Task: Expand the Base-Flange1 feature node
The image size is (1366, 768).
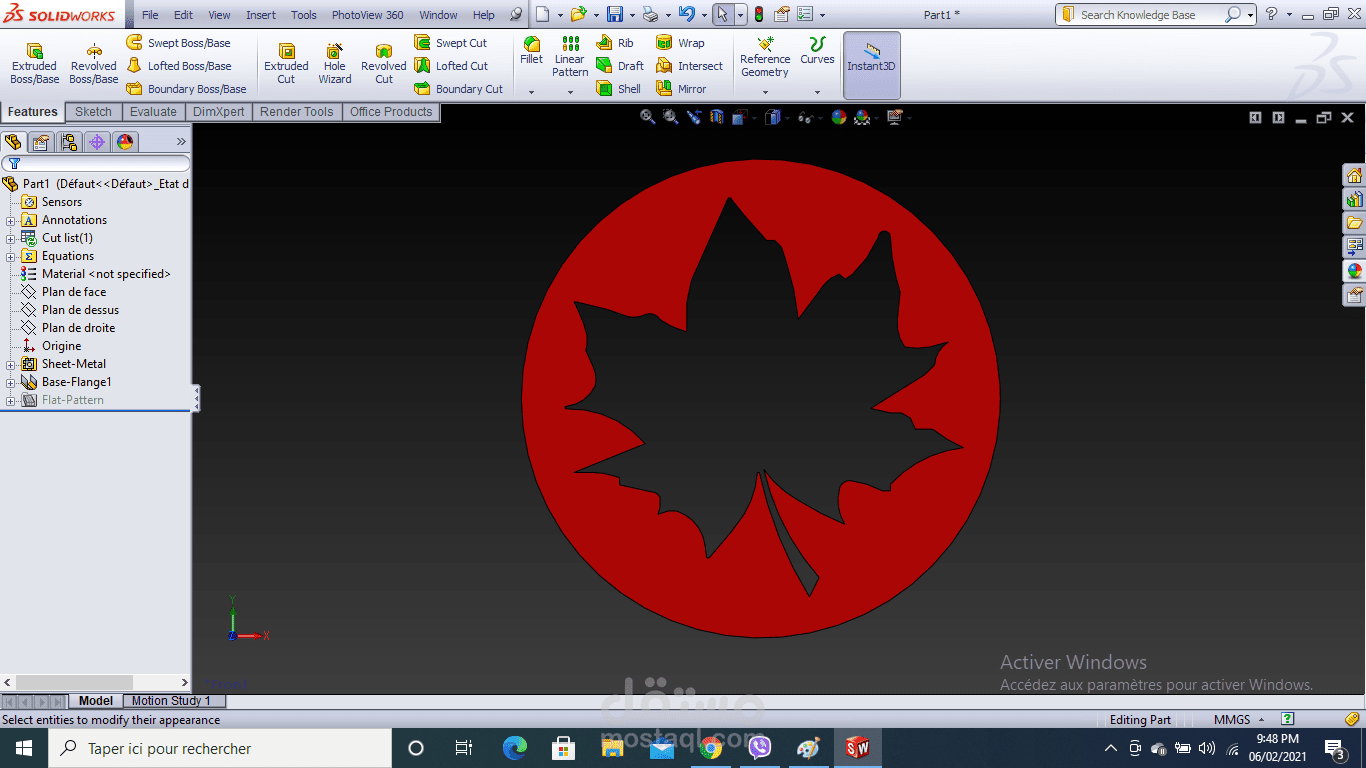Action: pos(11,382)
